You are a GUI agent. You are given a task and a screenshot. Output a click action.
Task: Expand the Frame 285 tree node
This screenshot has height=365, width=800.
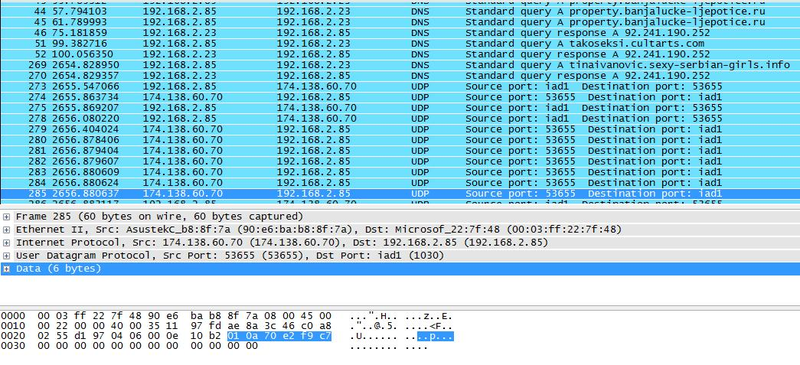tap(6, 216)
